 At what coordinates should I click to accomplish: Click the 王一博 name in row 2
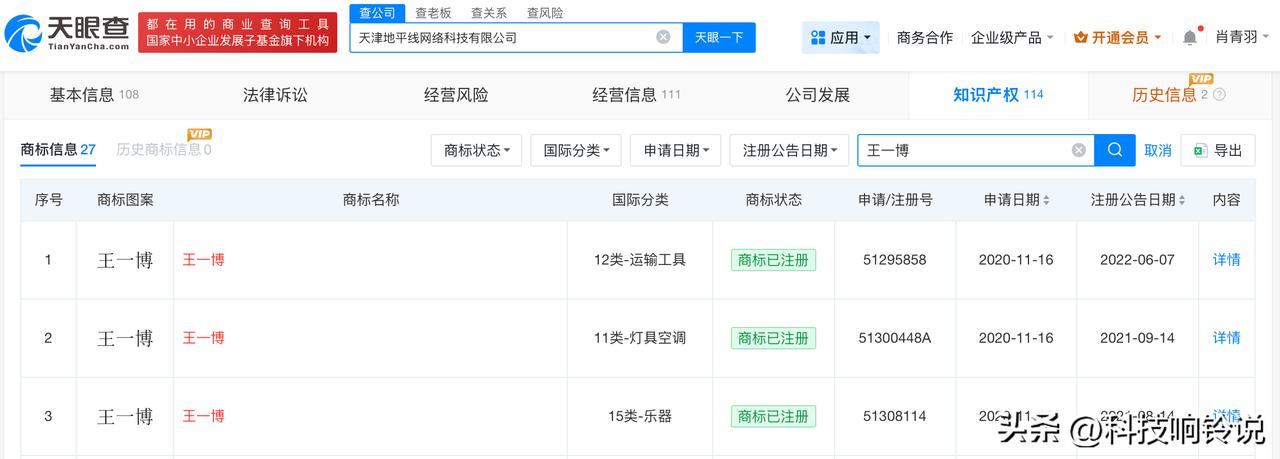pos(203,338)
